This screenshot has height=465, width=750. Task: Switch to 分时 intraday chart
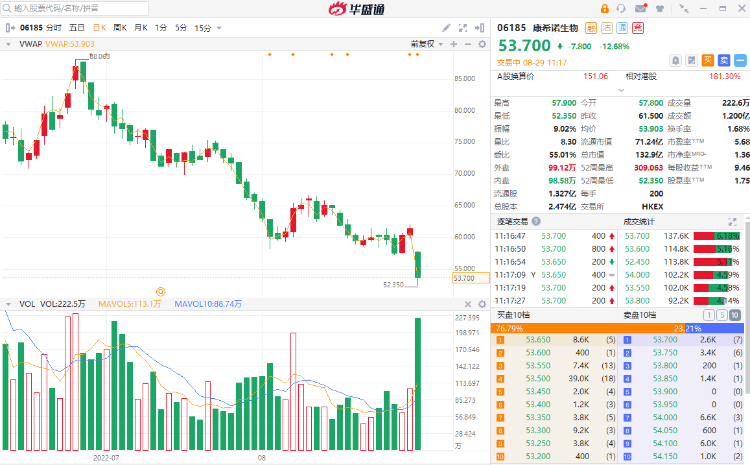coord(54,28)
